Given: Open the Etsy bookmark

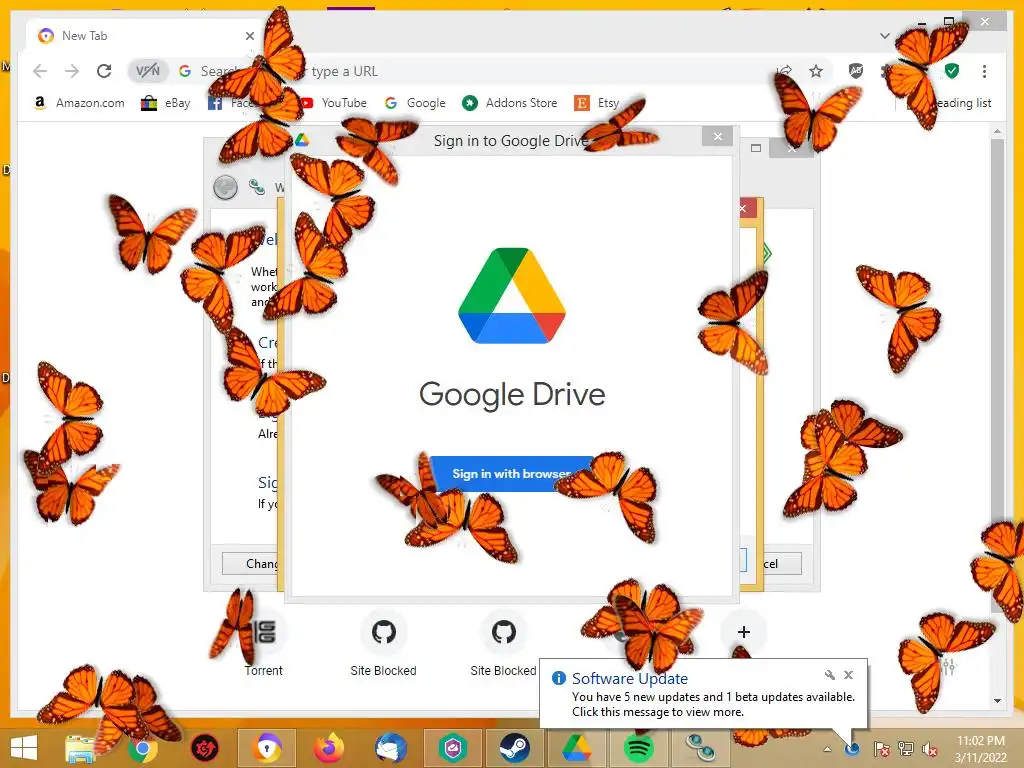Looking at the screenshot, I should point(597,103).
